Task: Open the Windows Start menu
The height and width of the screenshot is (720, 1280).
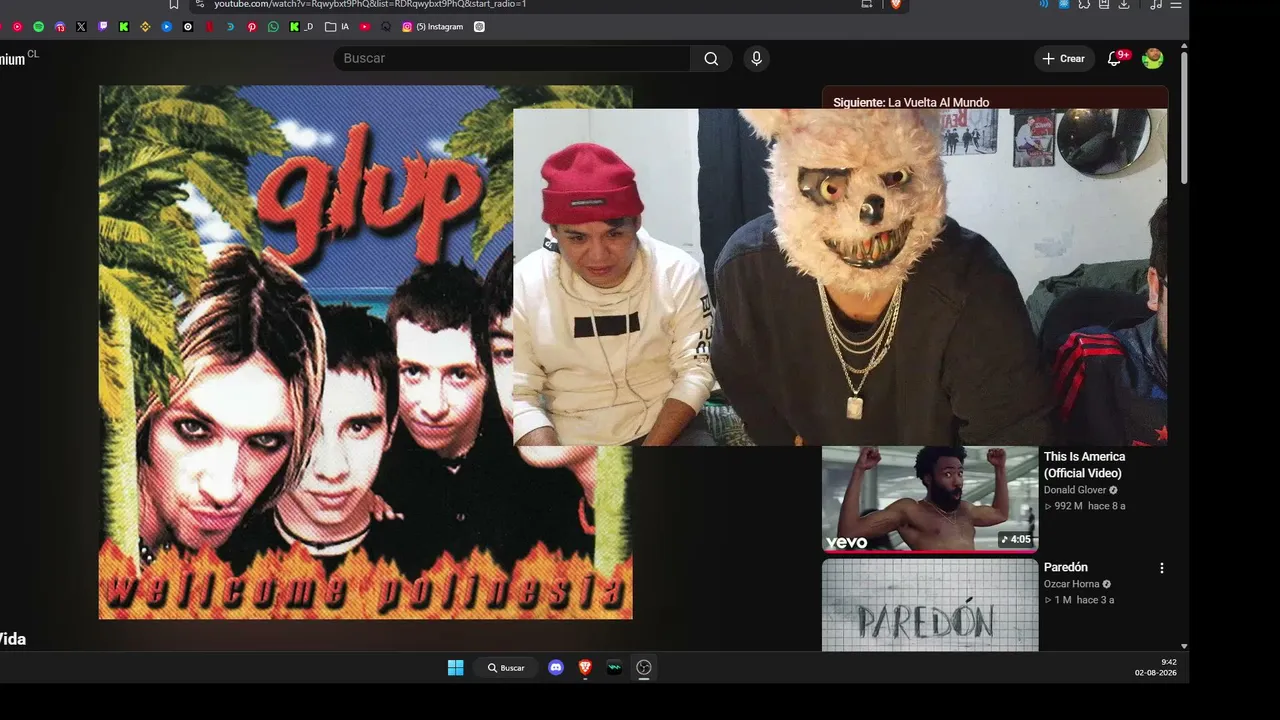Action: coord(456,668)
